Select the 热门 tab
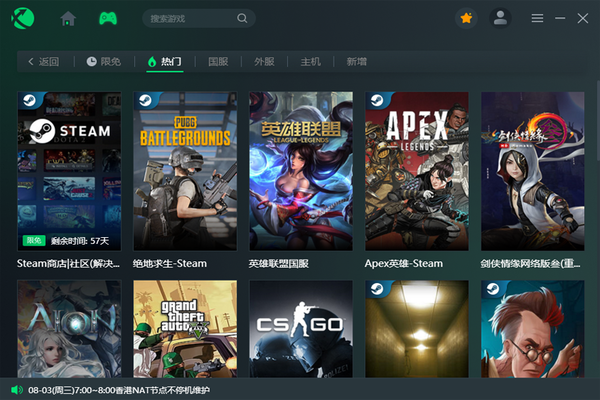 [164, 62]
